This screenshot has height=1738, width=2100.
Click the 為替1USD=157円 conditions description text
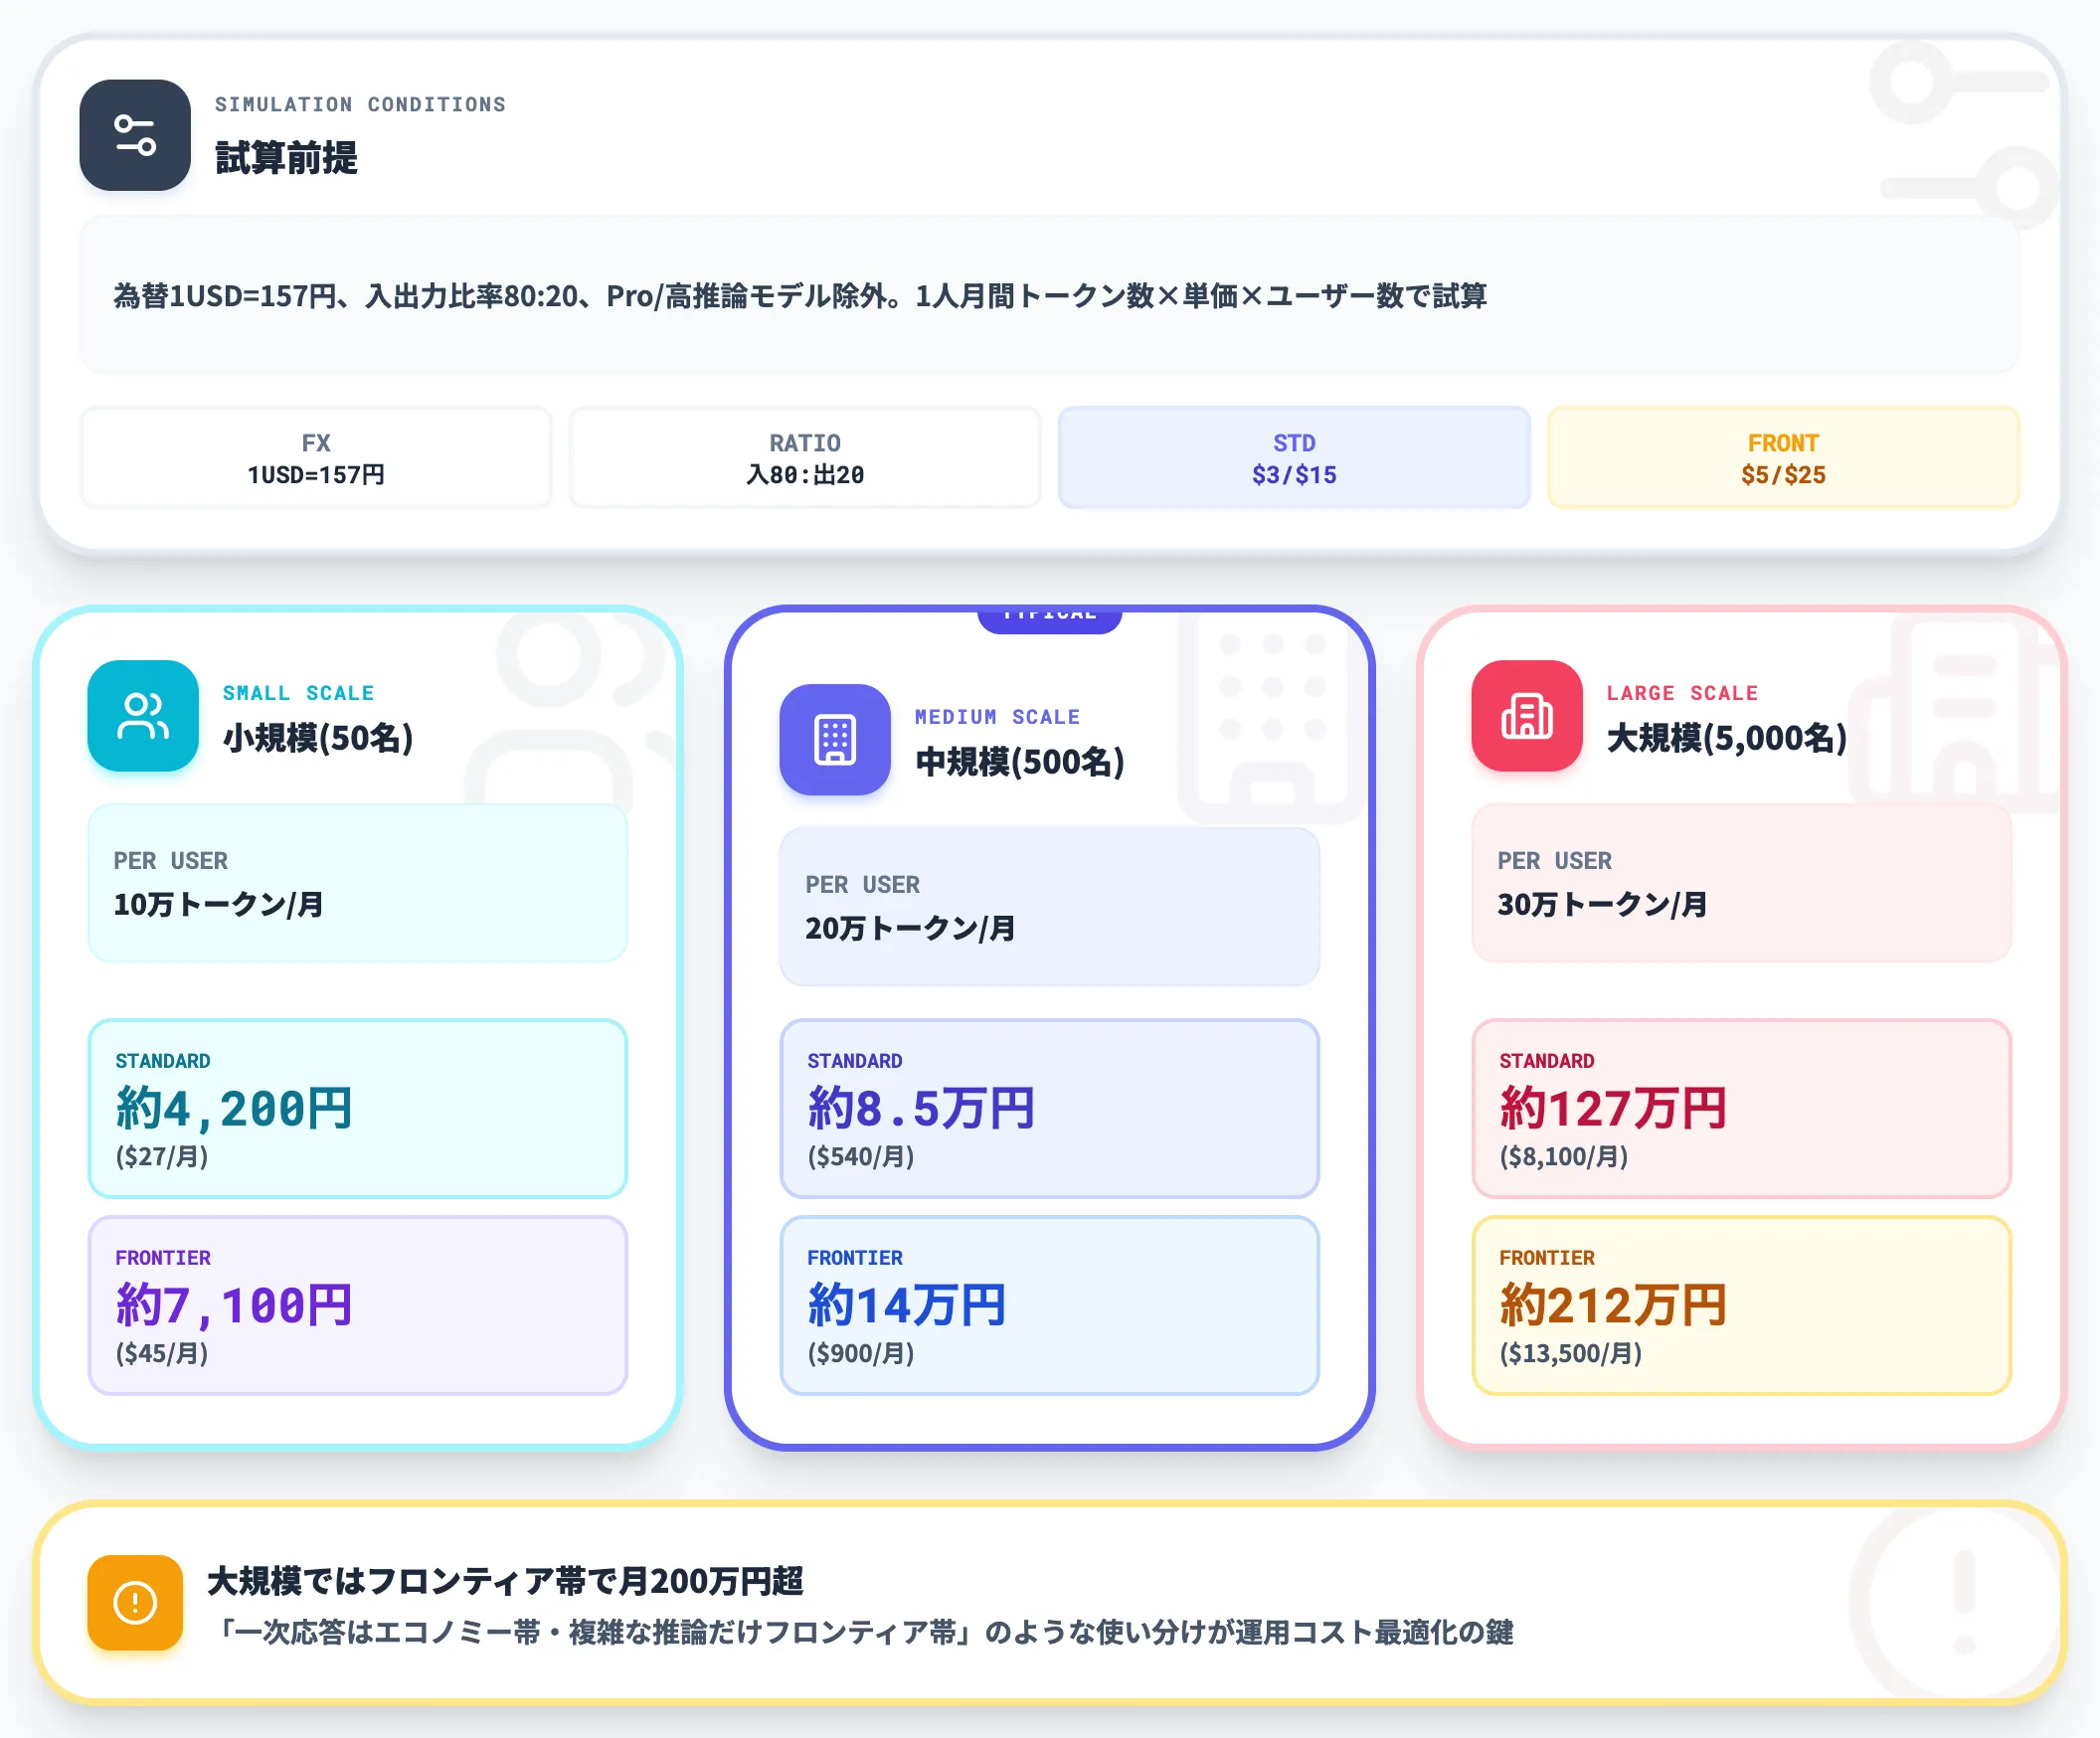(800, 296)
